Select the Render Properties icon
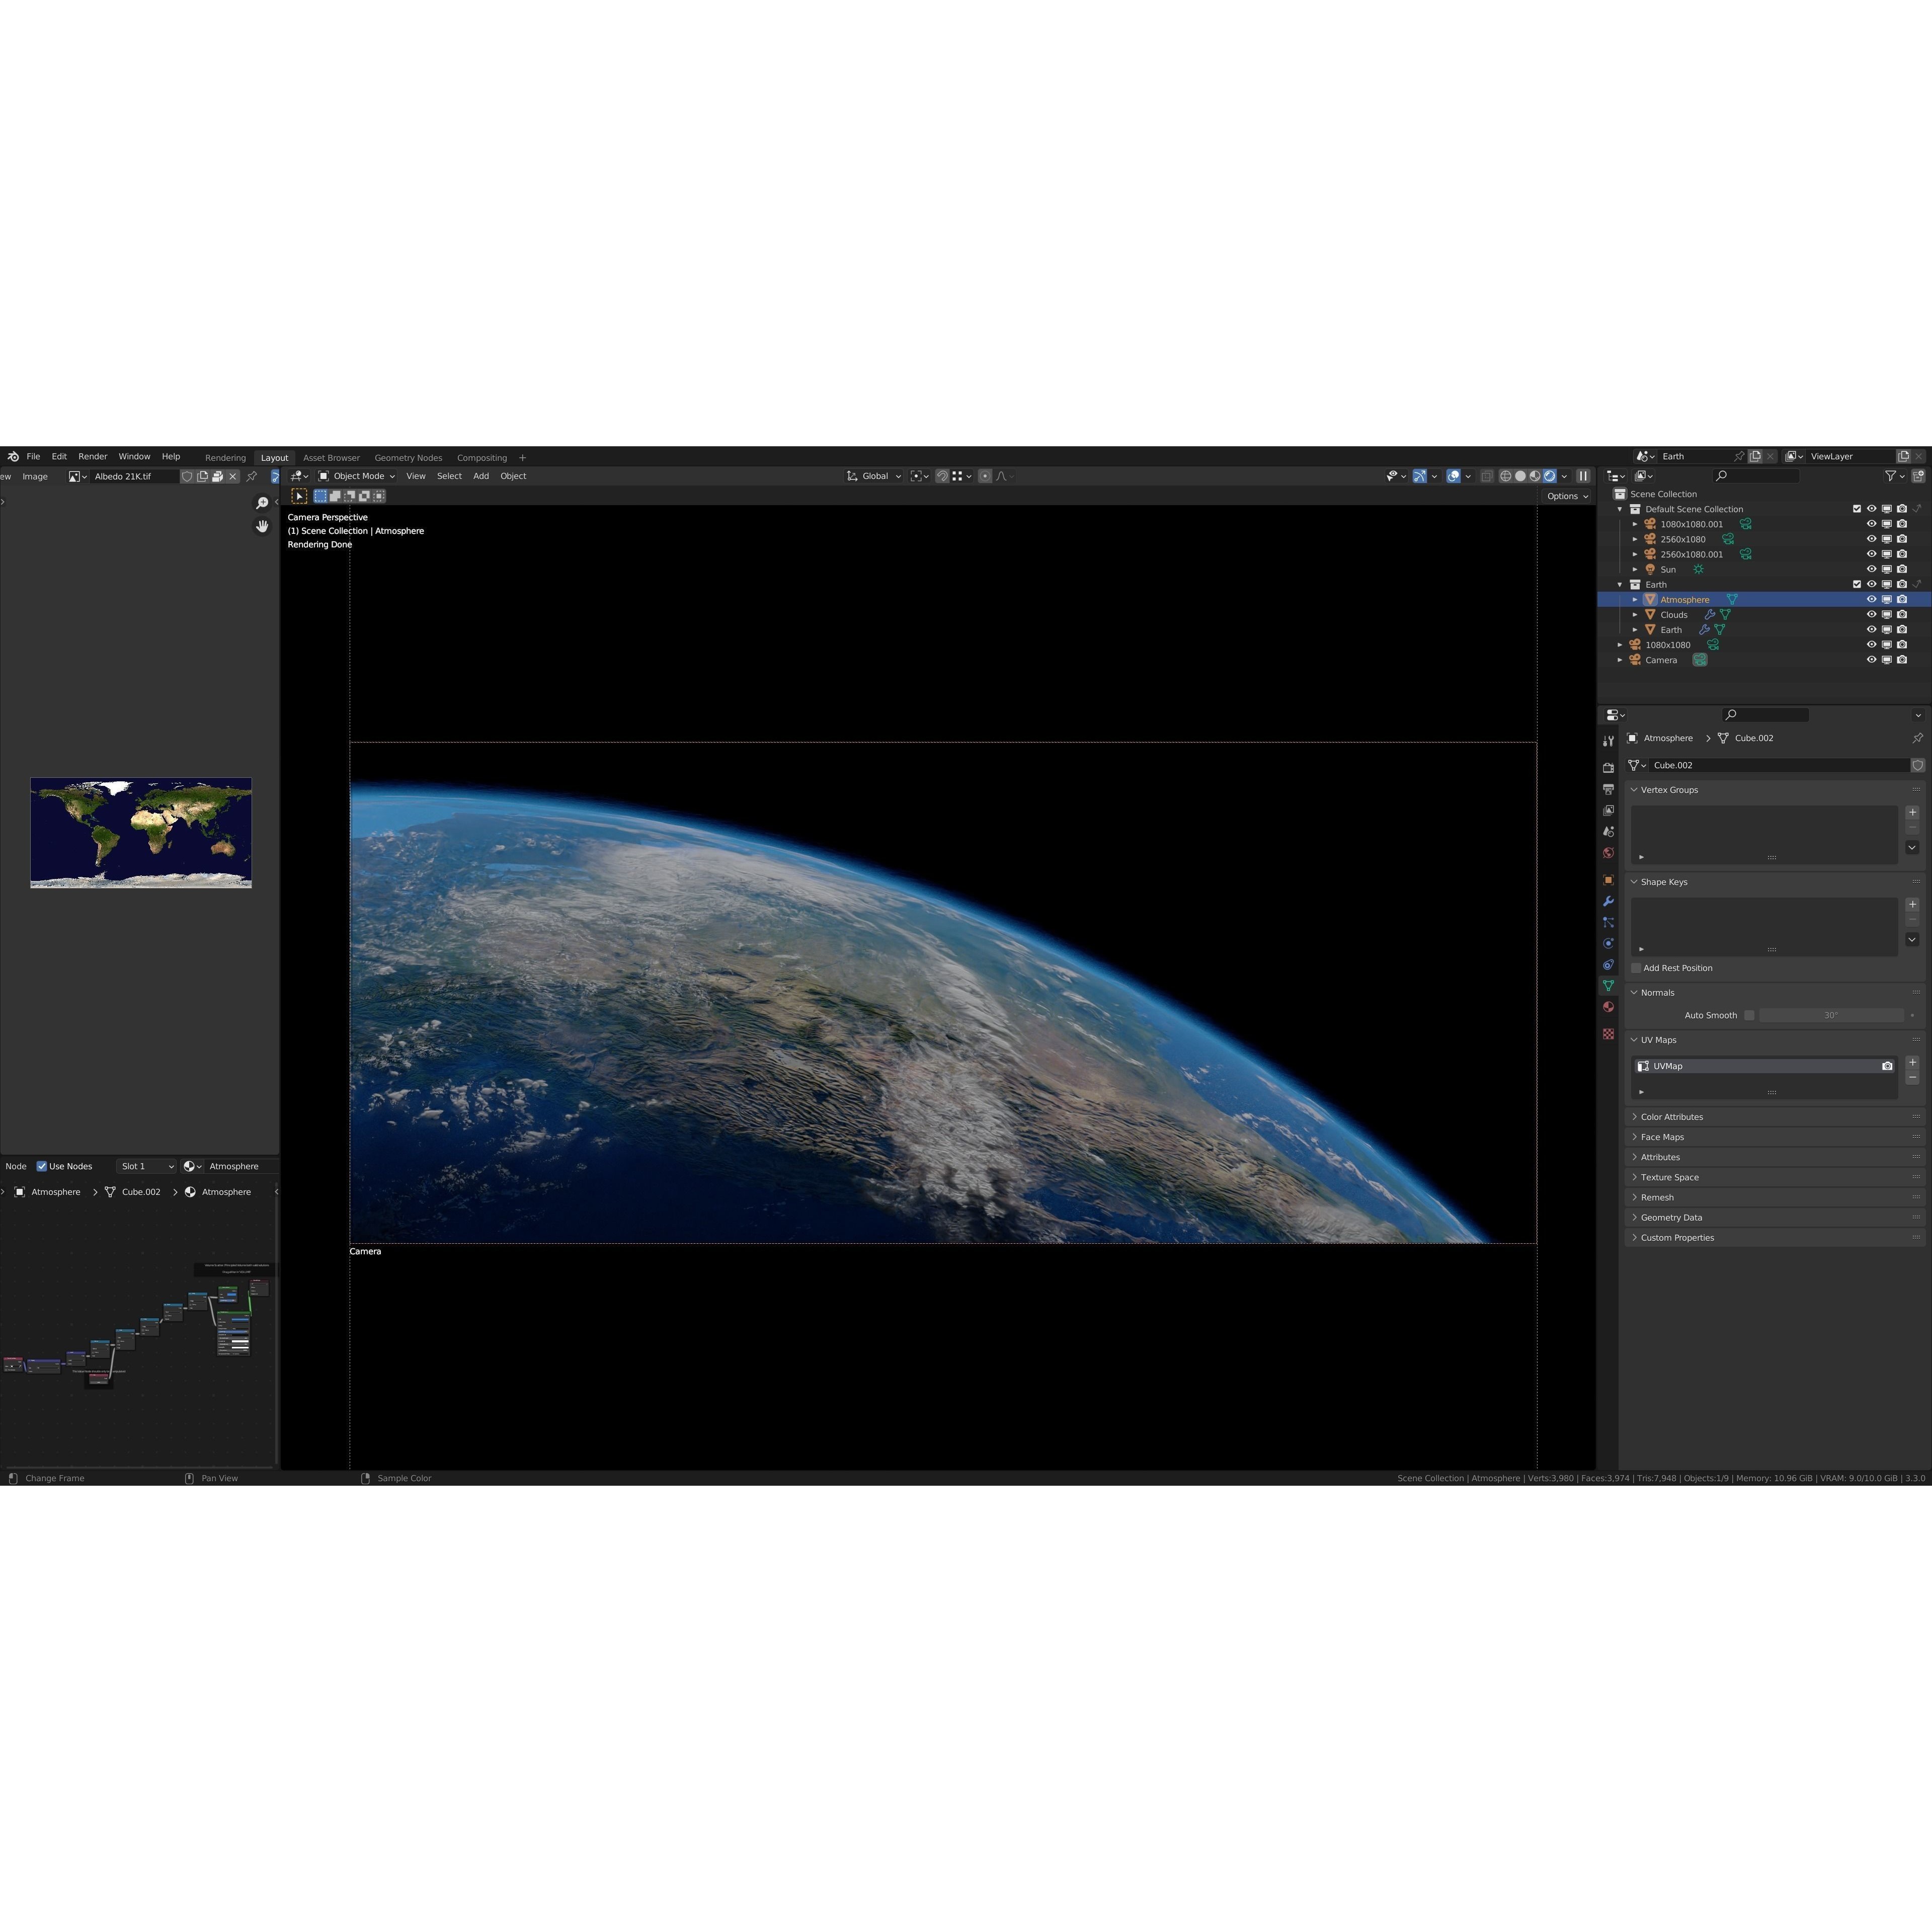 tap(1607, 769)
